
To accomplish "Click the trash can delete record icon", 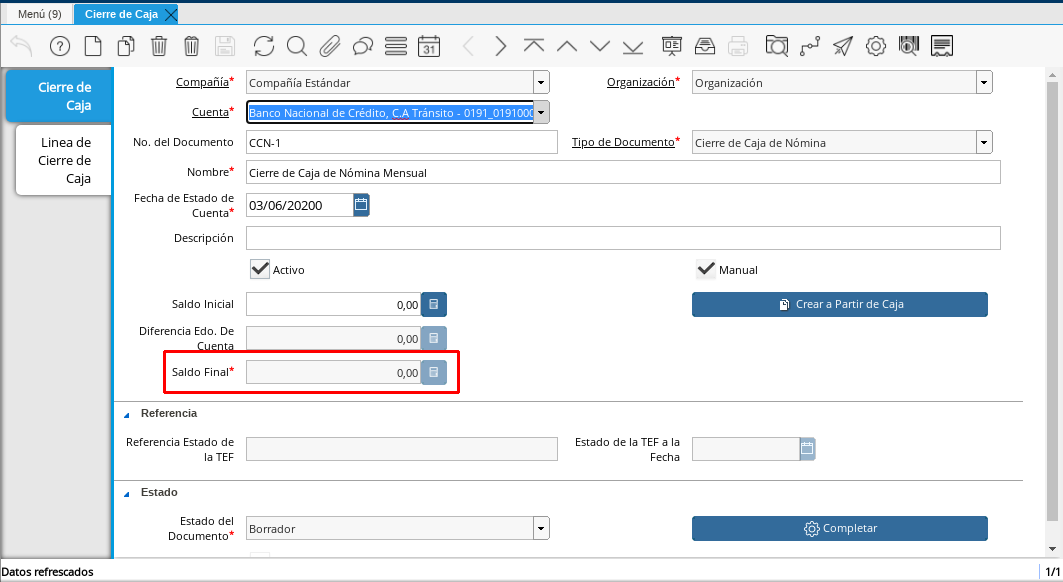I will coord(159,46).
